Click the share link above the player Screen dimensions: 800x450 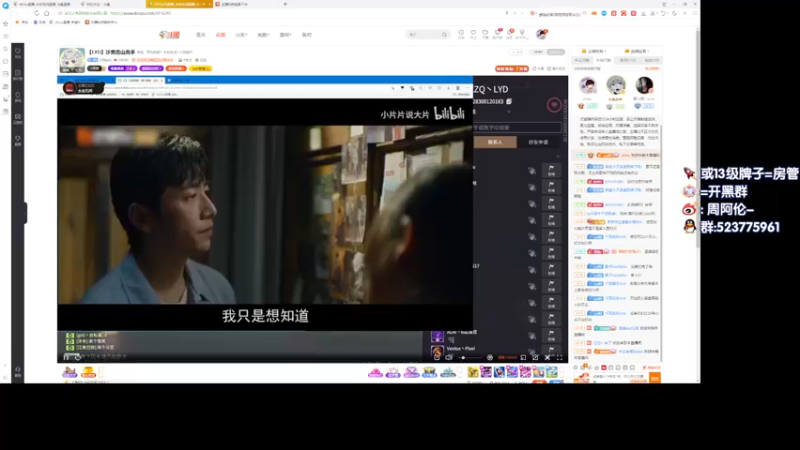coord(538,68)
